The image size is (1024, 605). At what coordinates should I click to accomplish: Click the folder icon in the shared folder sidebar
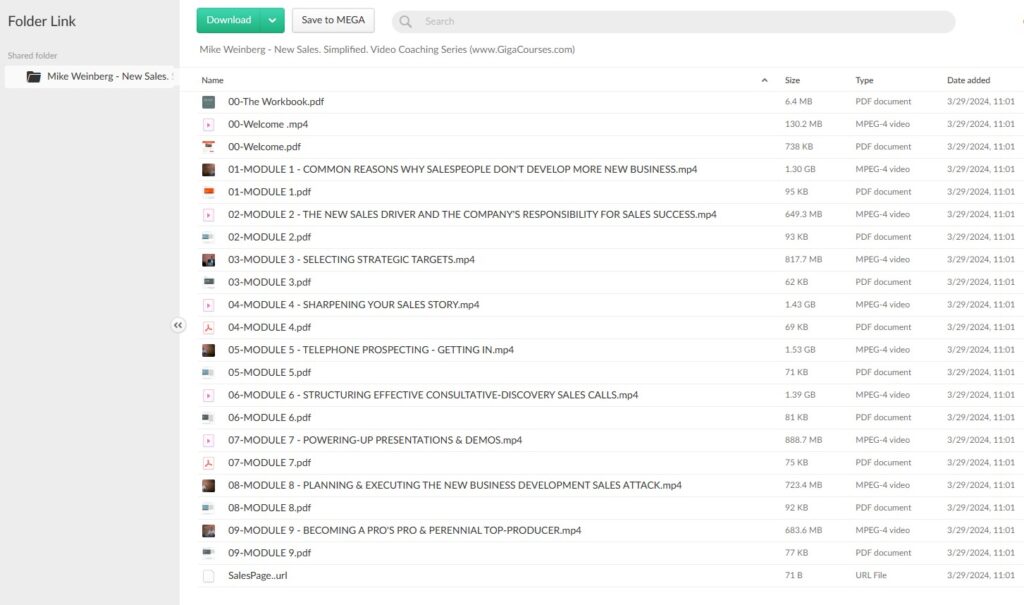pos(34,77)
